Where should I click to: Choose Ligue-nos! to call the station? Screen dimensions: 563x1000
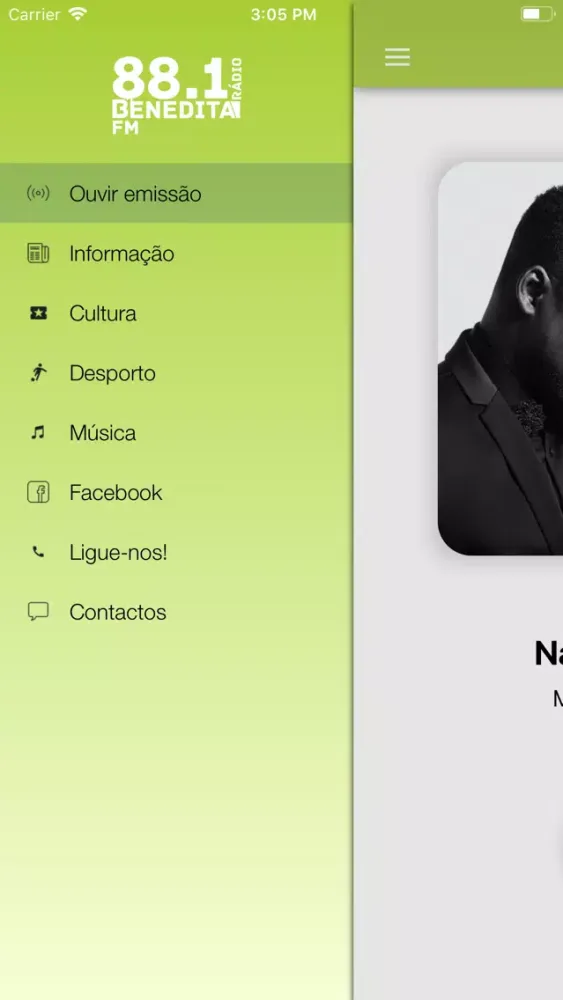point(176,552)
